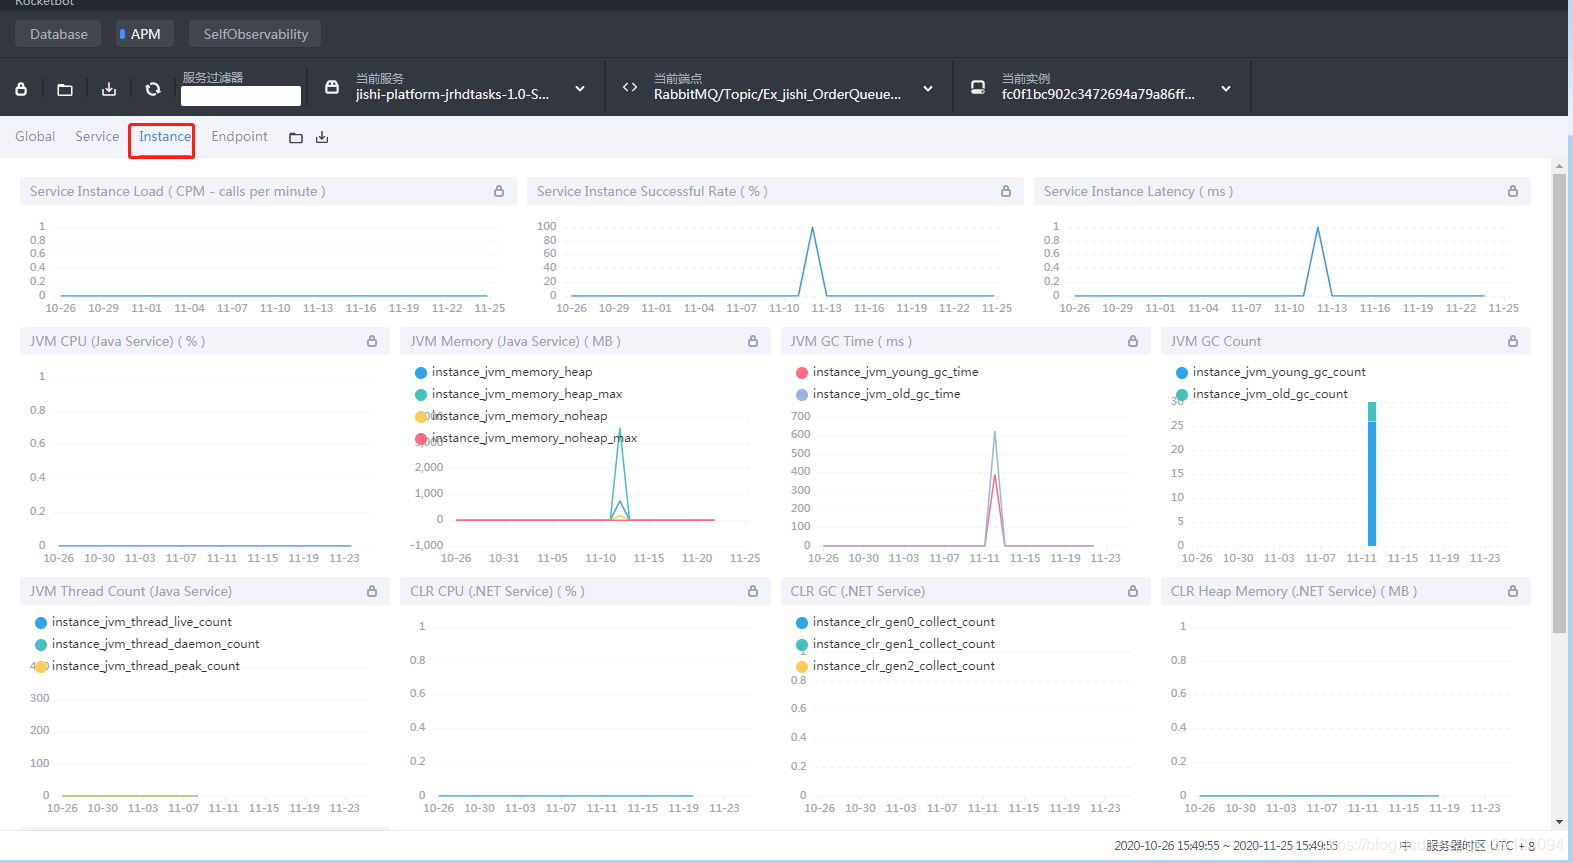Open the folder icon in dark toolbar

65,89
